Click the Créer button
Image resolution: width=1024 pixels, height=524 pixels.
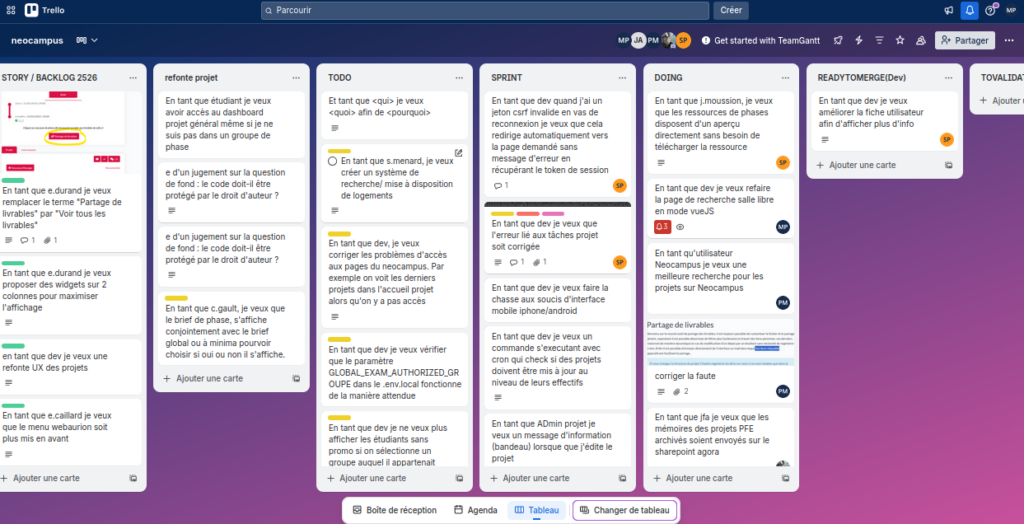click(x=731, y=10)
